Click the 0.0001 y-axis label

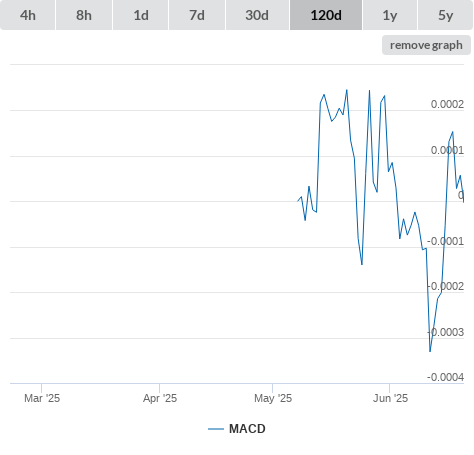(447, 150)
